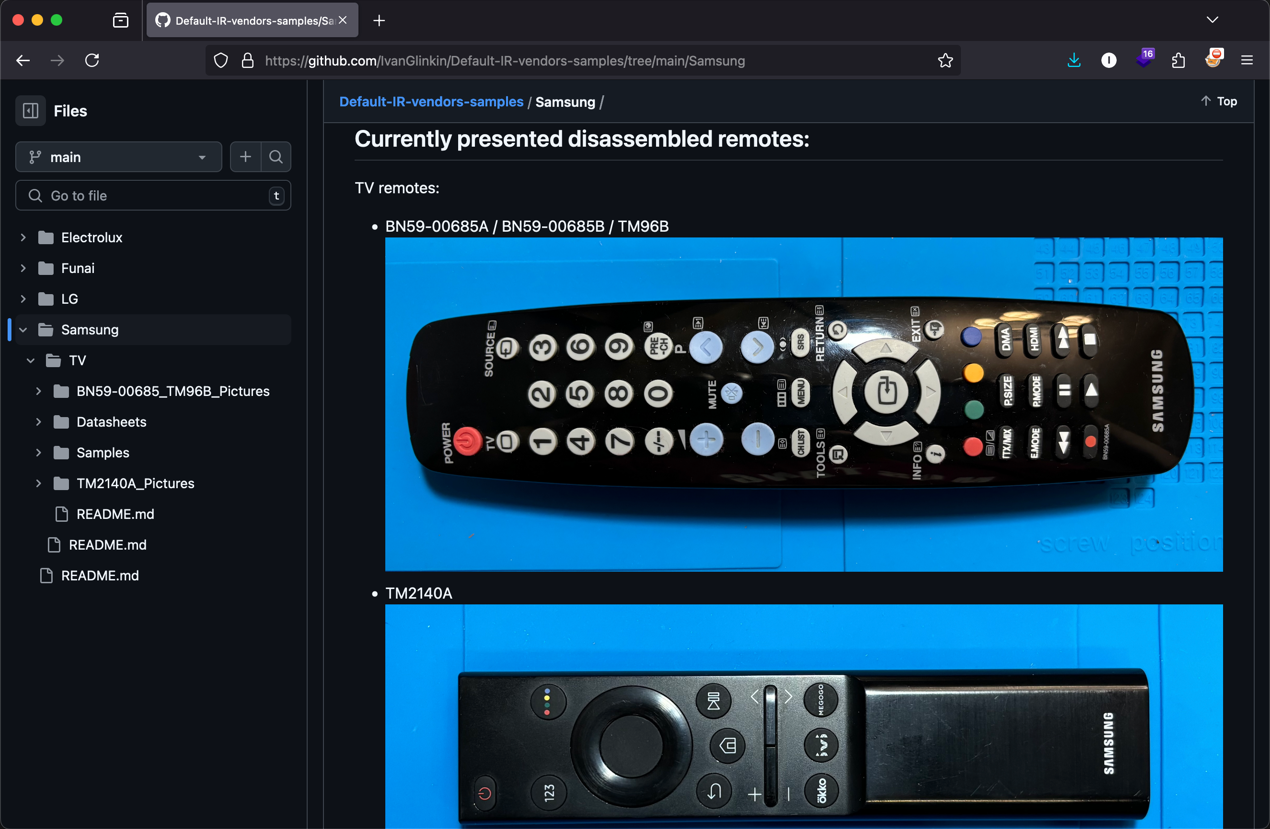Reload the current page

click(92, 60)
